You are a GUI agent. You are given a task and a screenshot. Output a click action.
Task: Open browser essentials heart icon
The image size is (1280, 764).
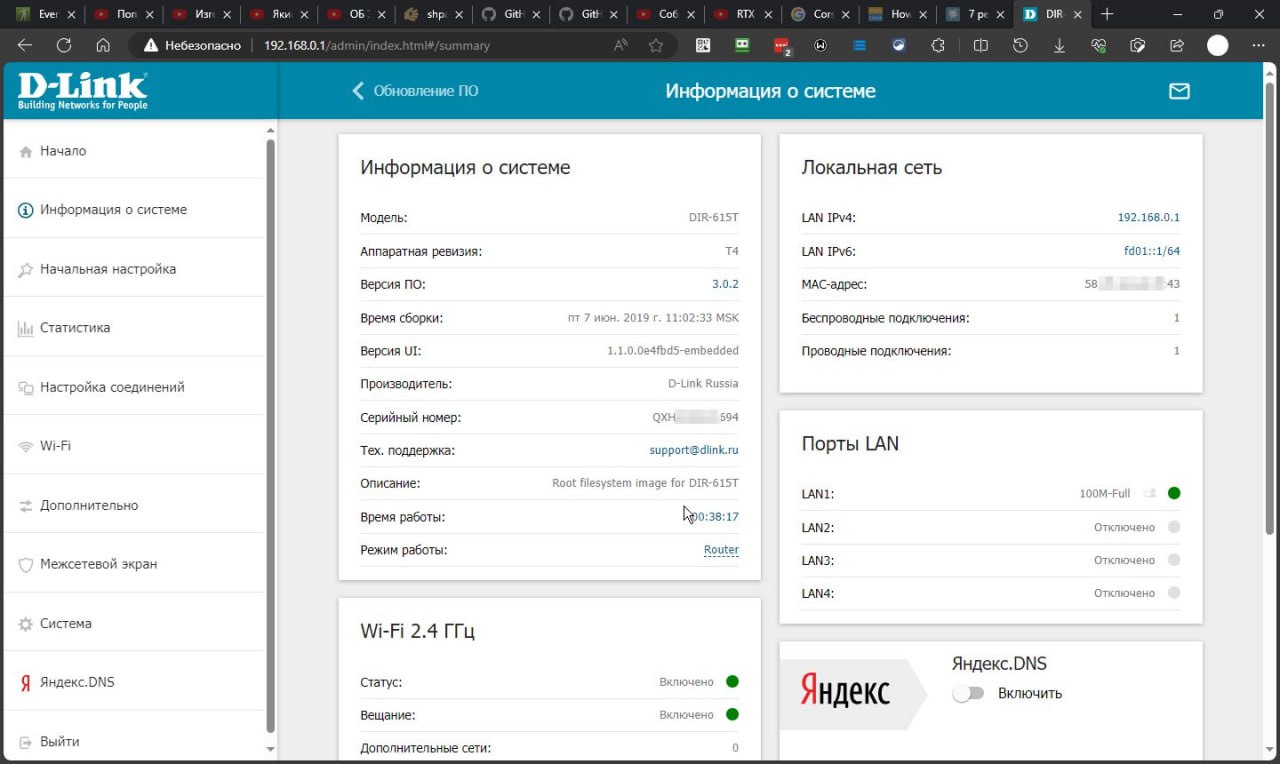click(x=1099, y=45)
